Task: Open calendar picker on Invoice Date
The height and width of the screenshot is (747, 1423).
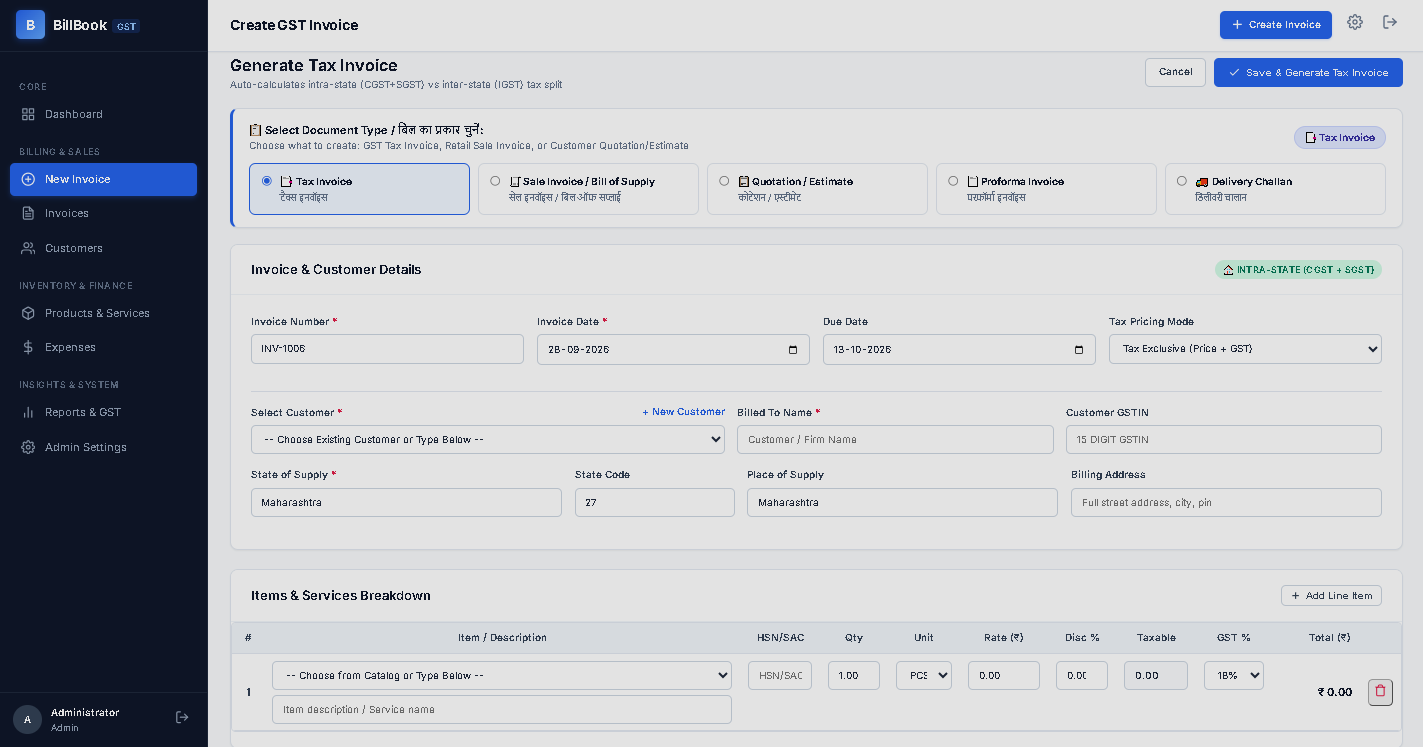Action: [793, 350]
